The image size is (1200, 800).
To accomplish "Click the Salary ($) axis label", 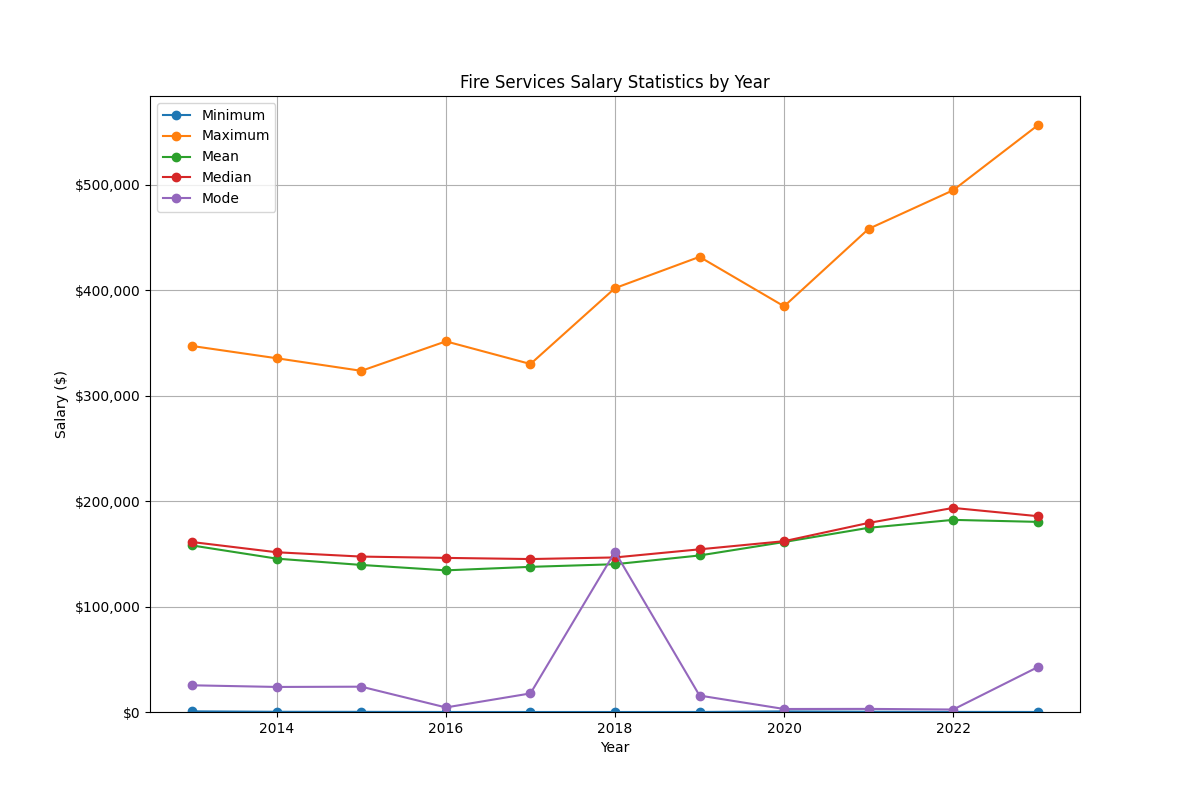I will [x=60, y=401].
